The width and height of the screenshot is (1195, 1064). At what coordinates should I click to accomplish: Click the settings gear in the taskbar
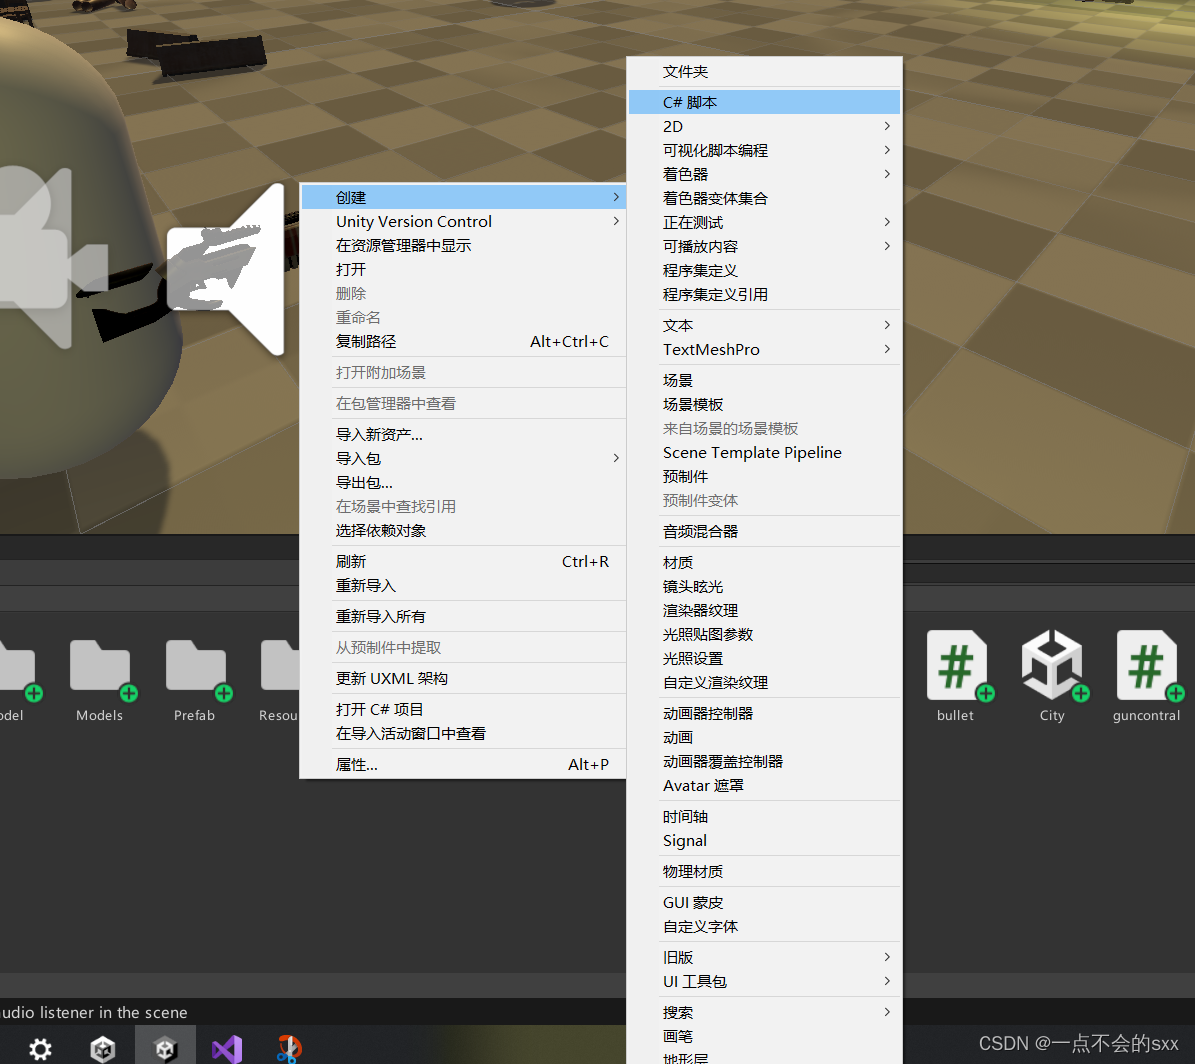(40, 1049)
